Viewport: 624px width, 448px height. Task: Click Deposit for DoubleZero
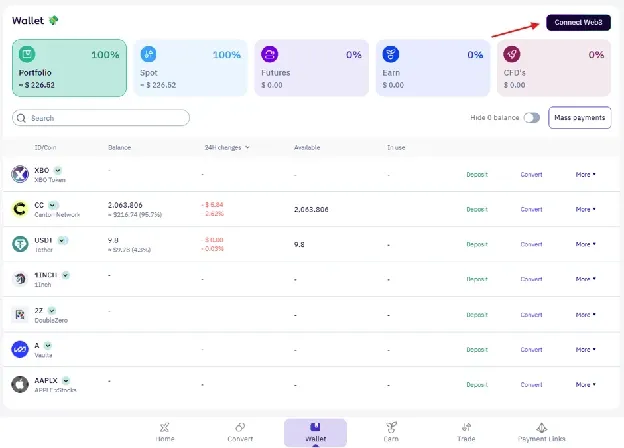click(x=477, y=315)
